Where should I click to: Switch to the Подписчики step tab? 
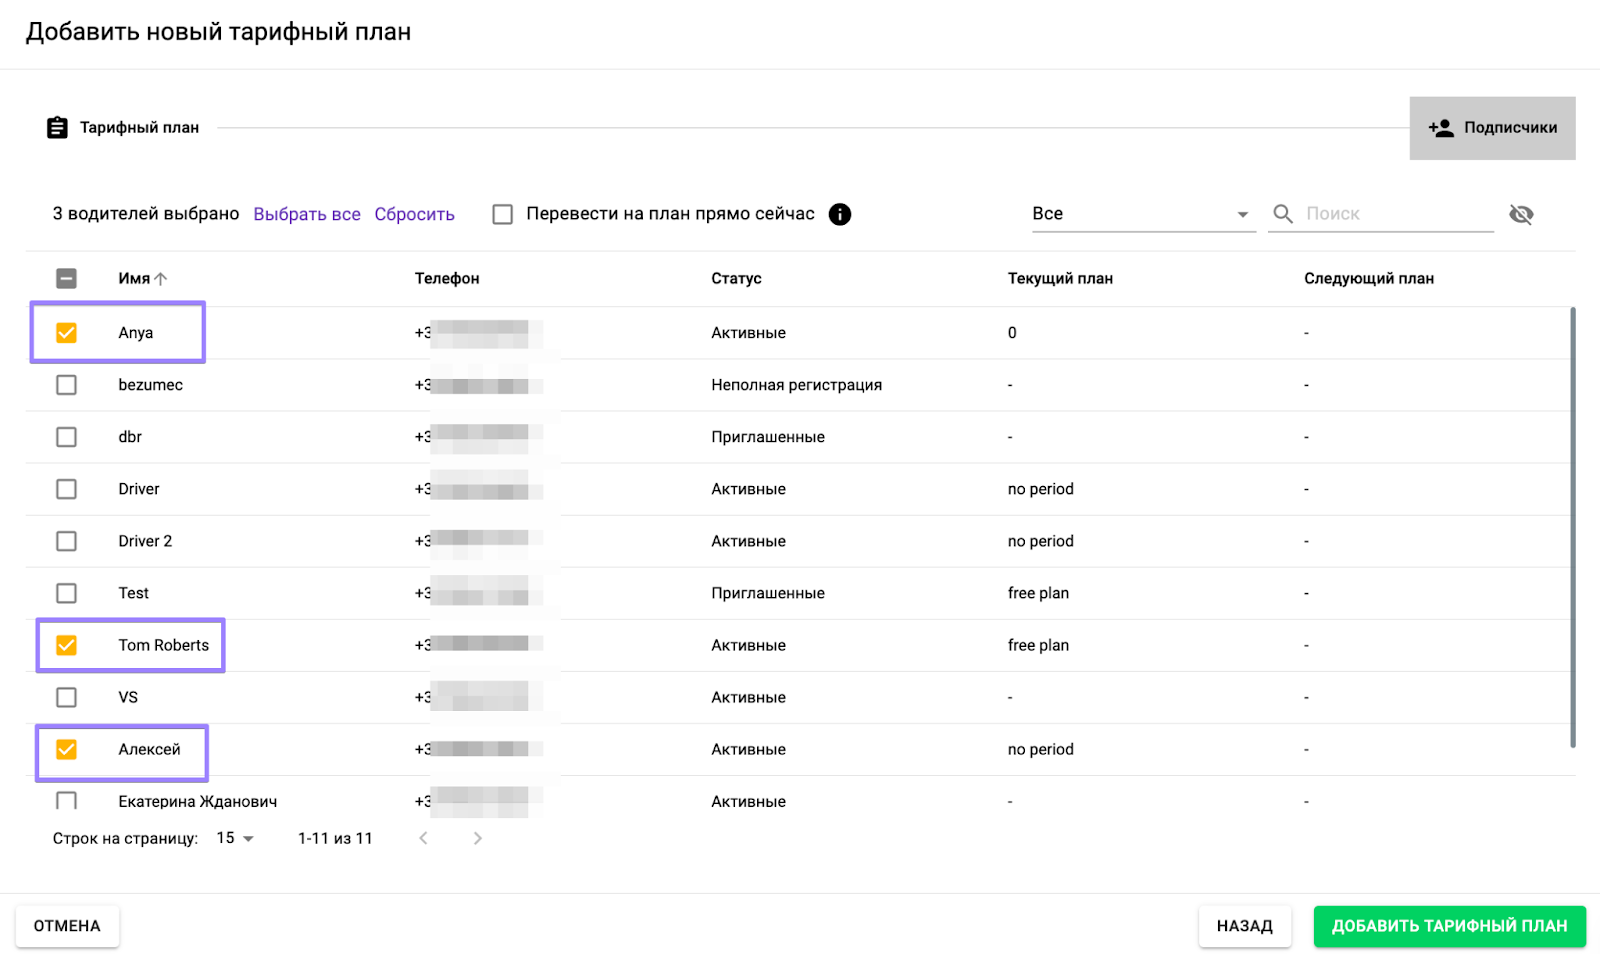tap(1492, 128)
